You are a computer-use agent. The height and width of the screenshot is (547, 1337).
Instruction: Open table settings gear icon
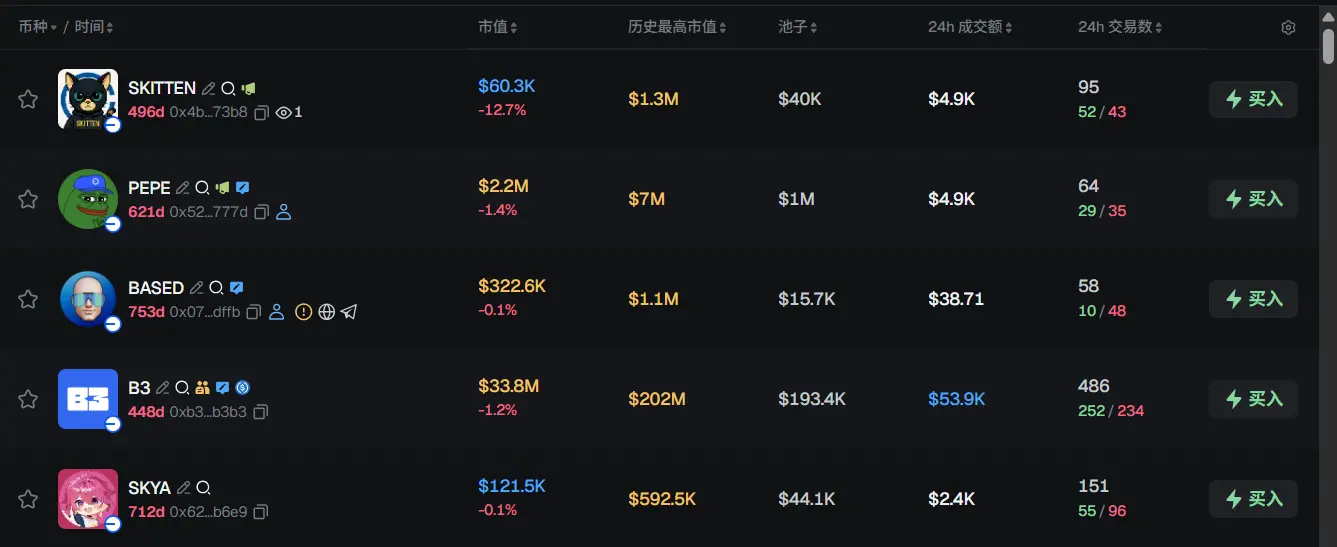pyautogui.click(x=1288, y=28)
